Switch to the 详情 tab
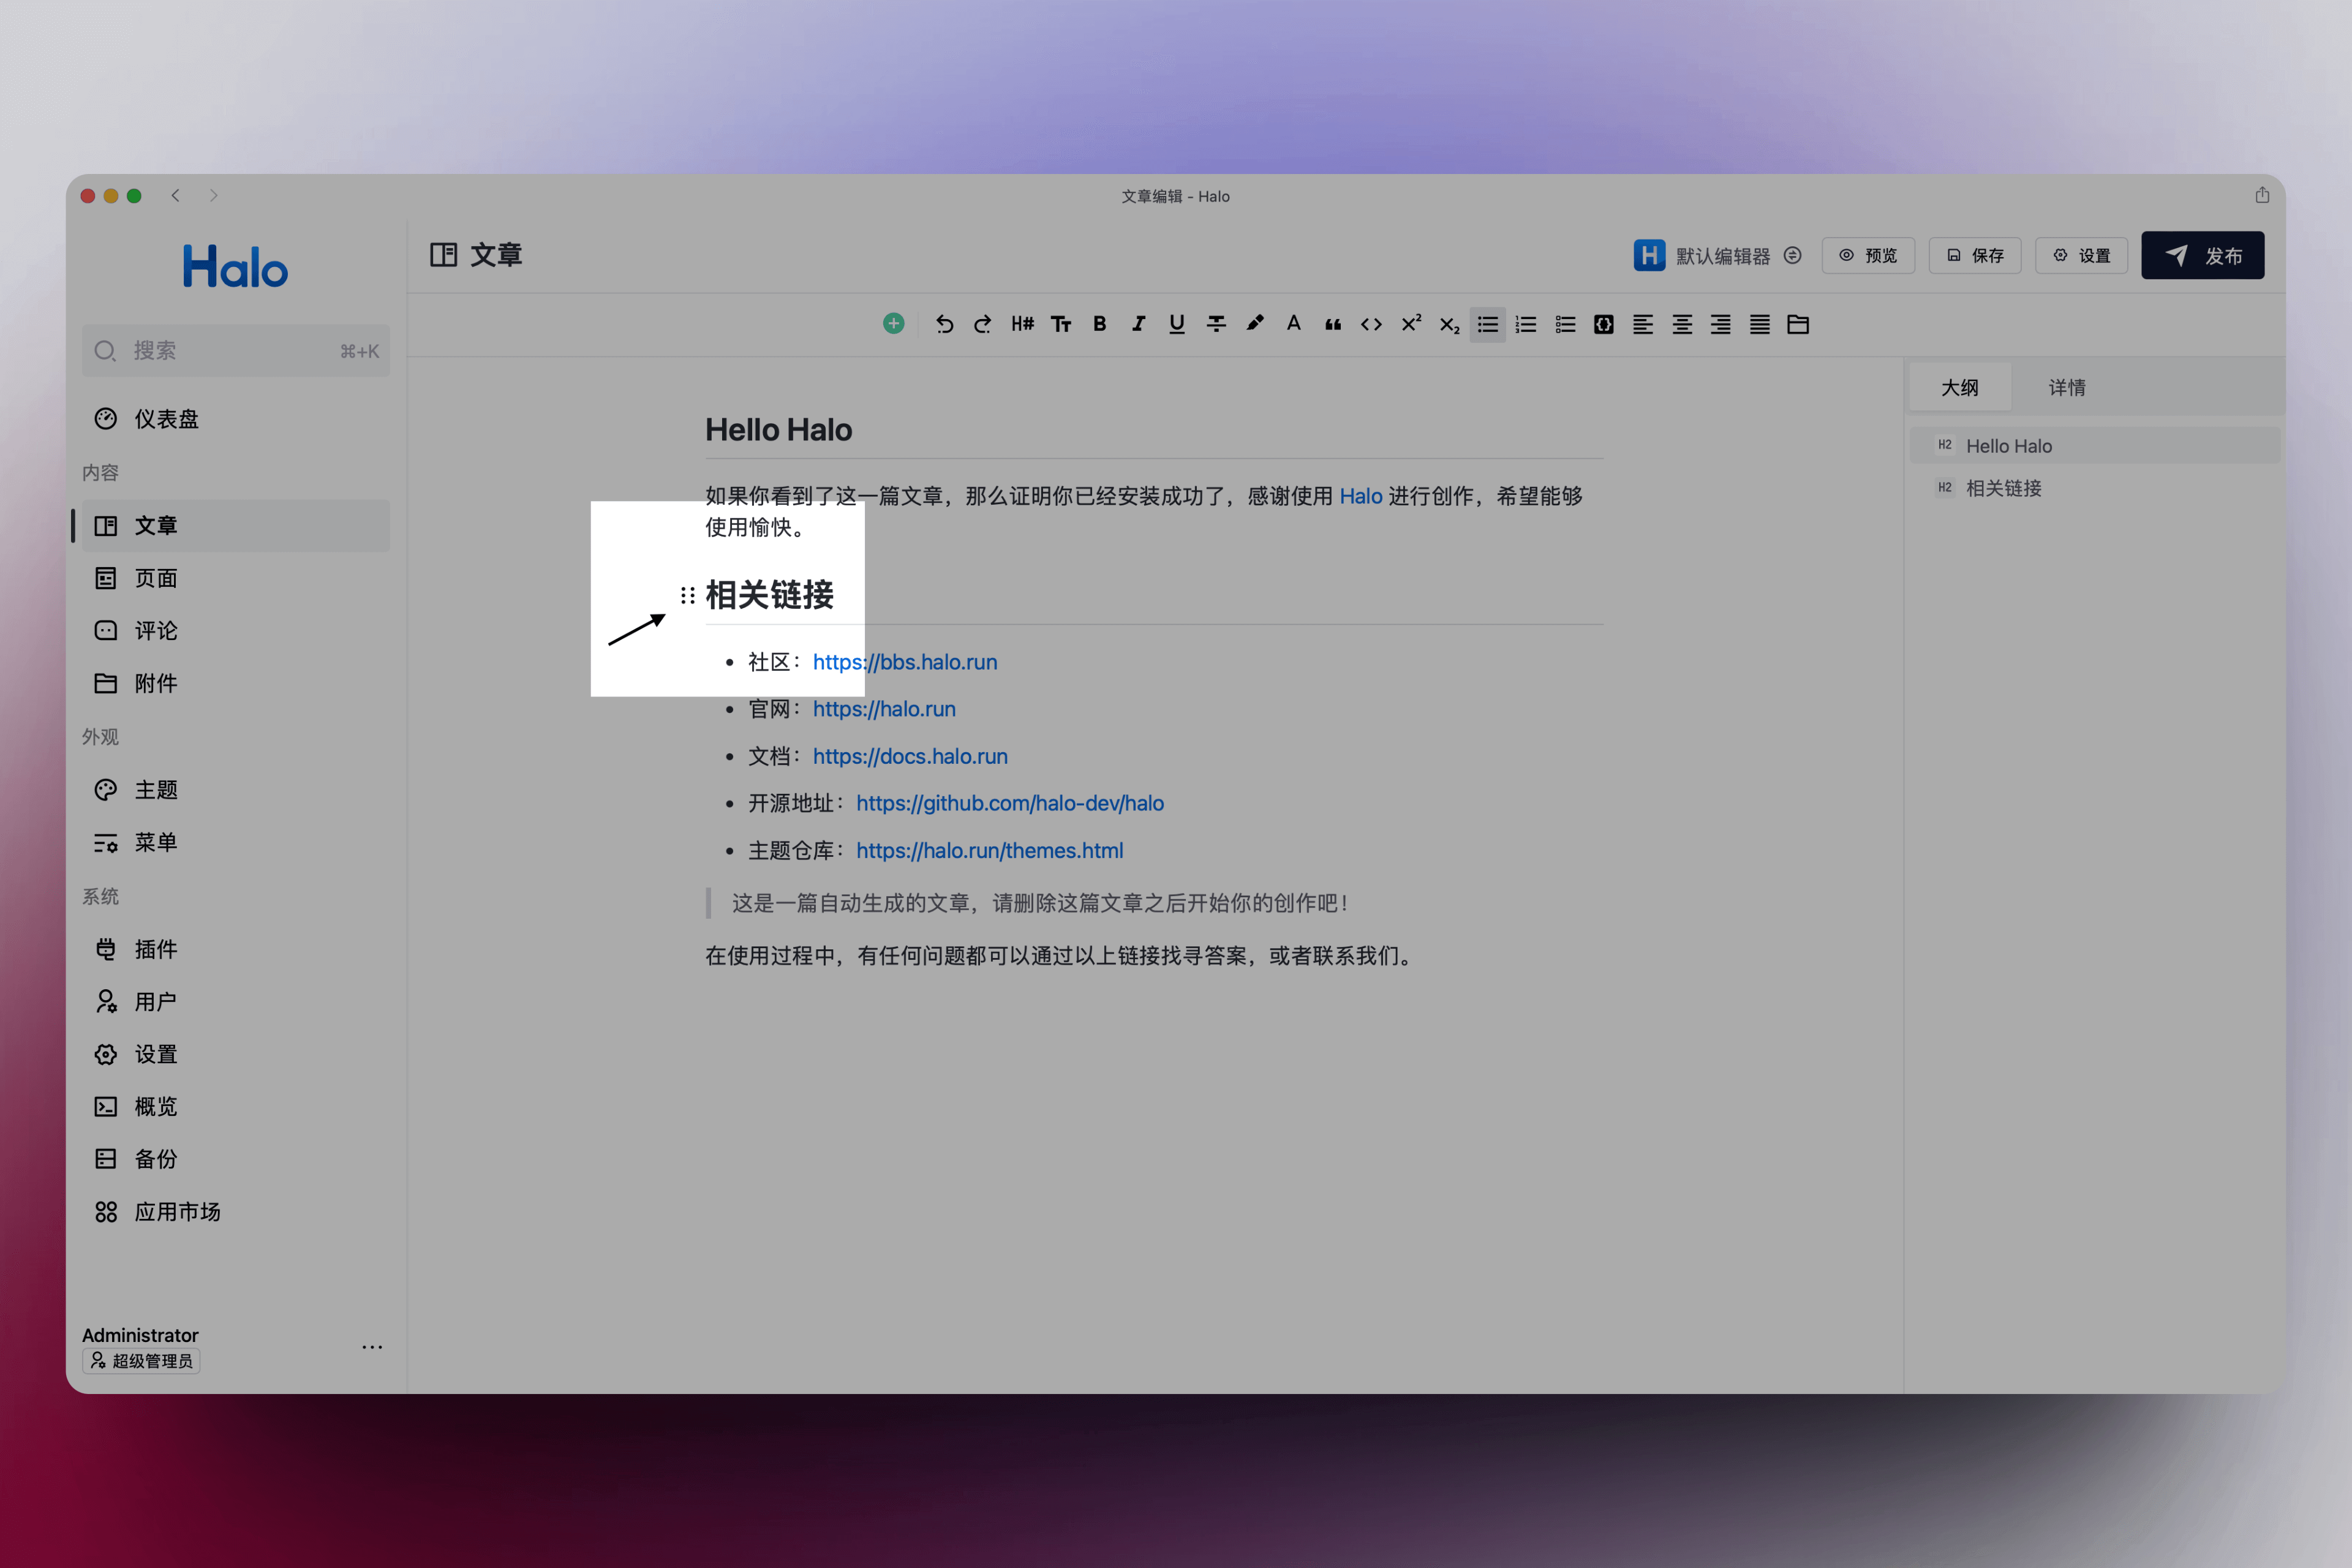This screenshot has width=2352, height=1568. [x=2066, y=387]
